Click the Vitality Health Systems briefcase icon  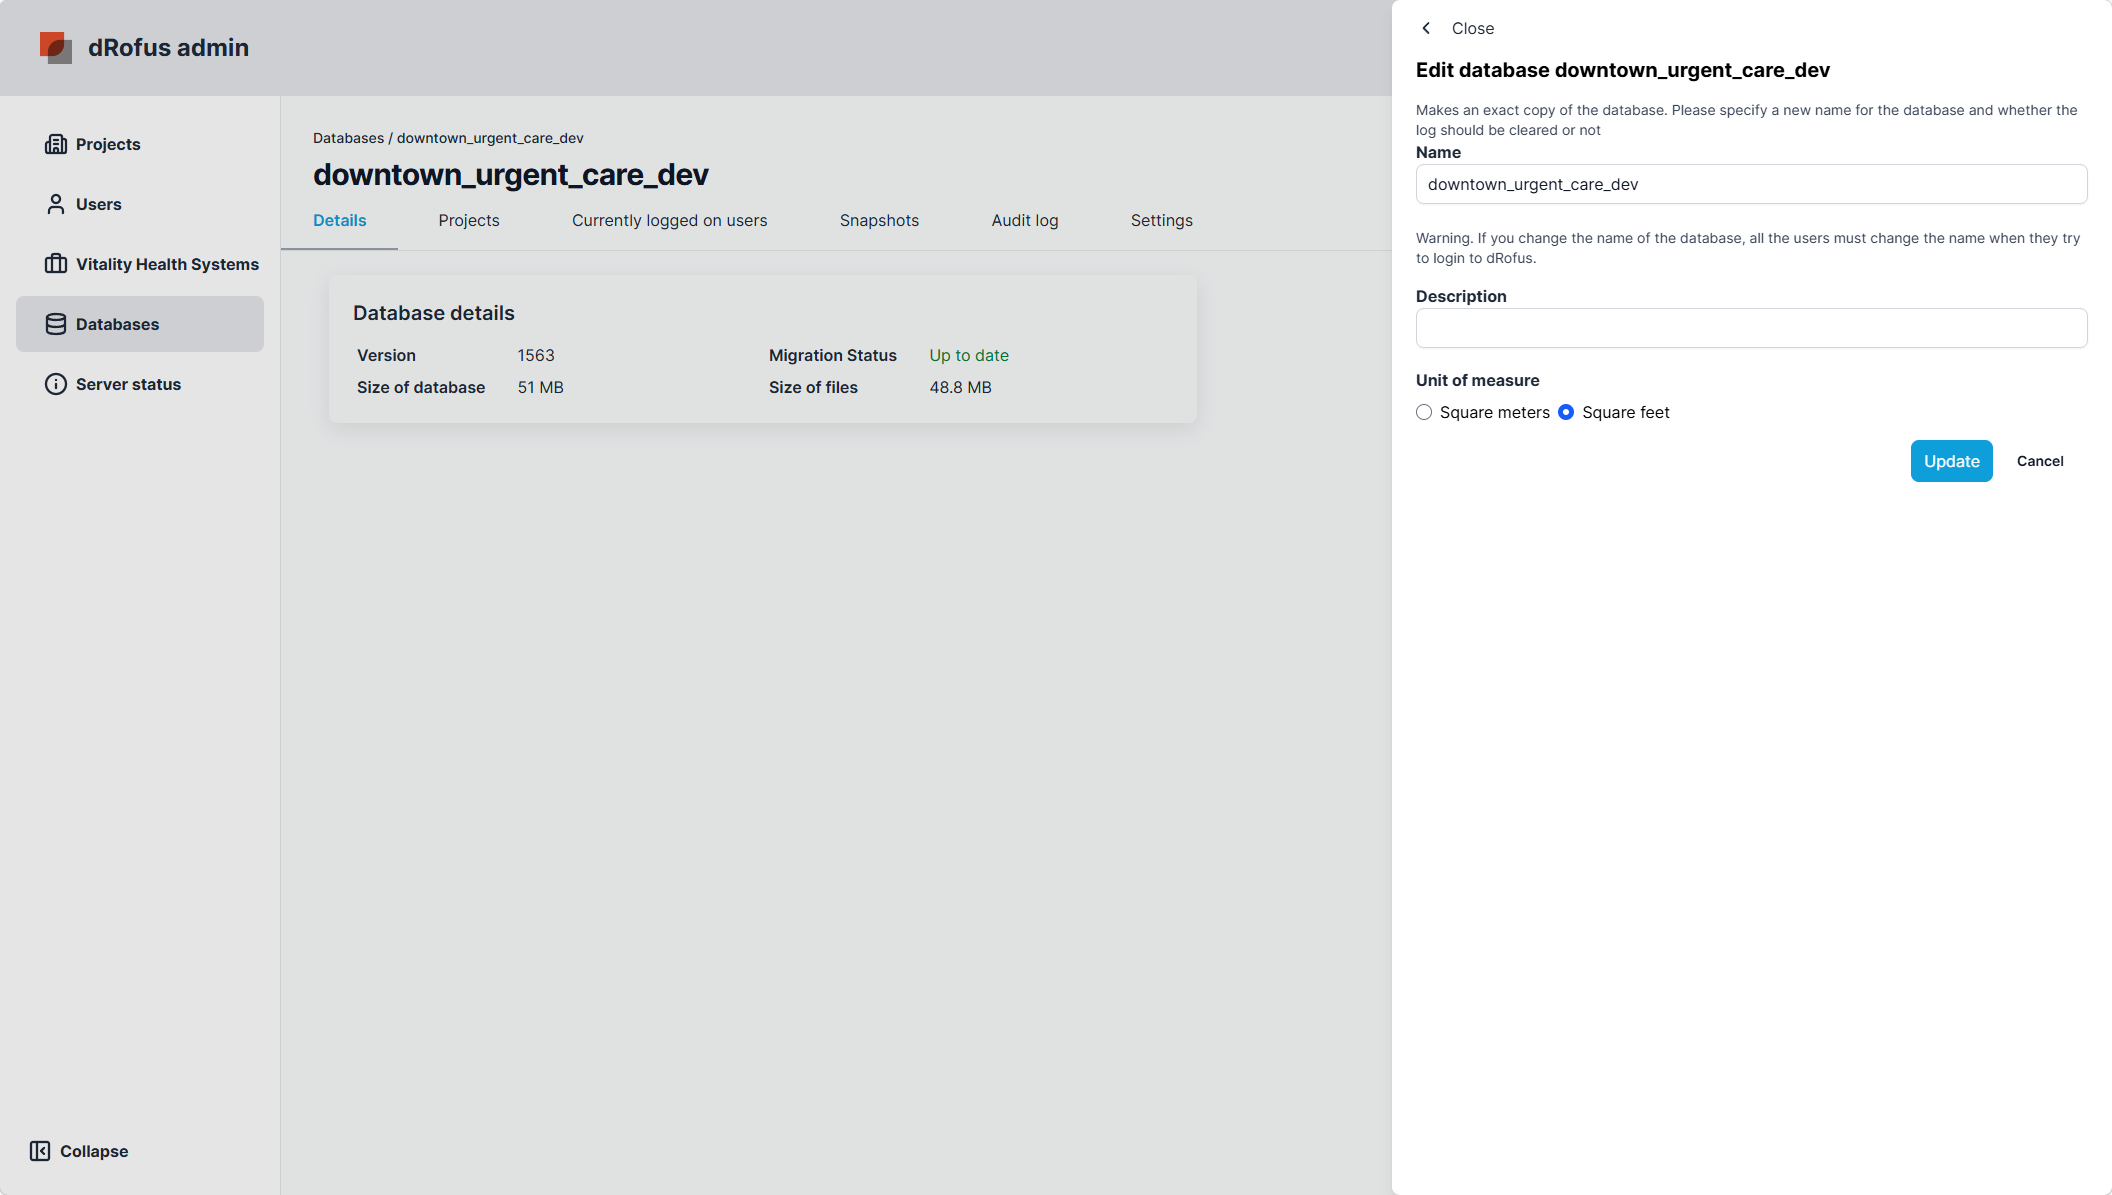56,264
